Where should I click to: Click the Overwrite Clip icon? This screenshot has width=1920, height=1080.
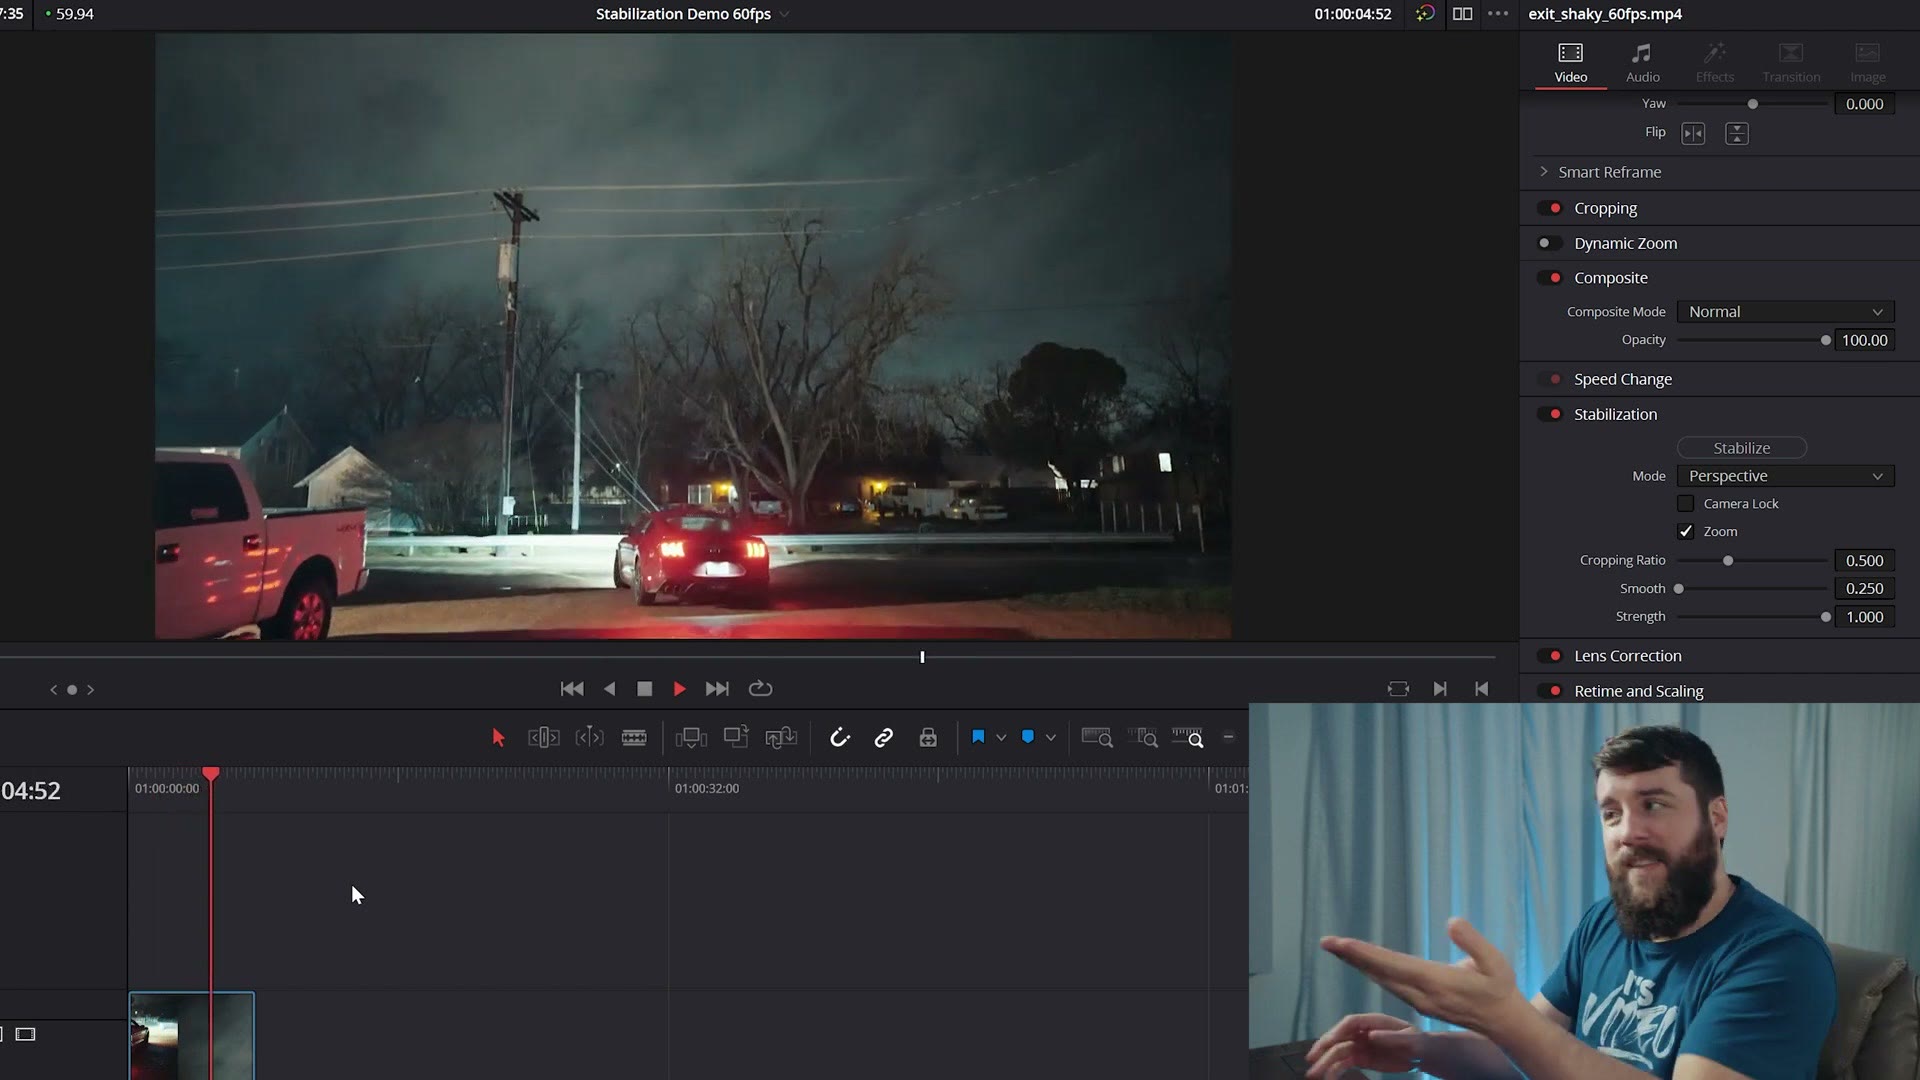pyautogui.click(x=736, y=738)
